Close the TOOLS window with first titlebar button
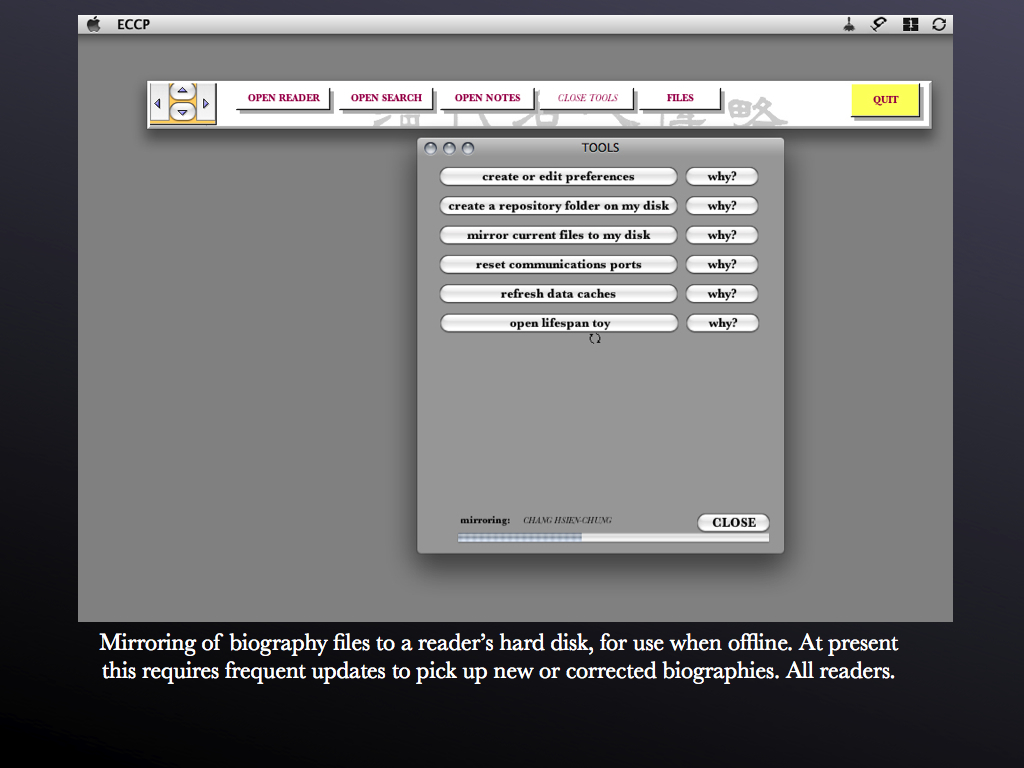Viewport: 1024px width, 768px height. click(x=430, y=148)
